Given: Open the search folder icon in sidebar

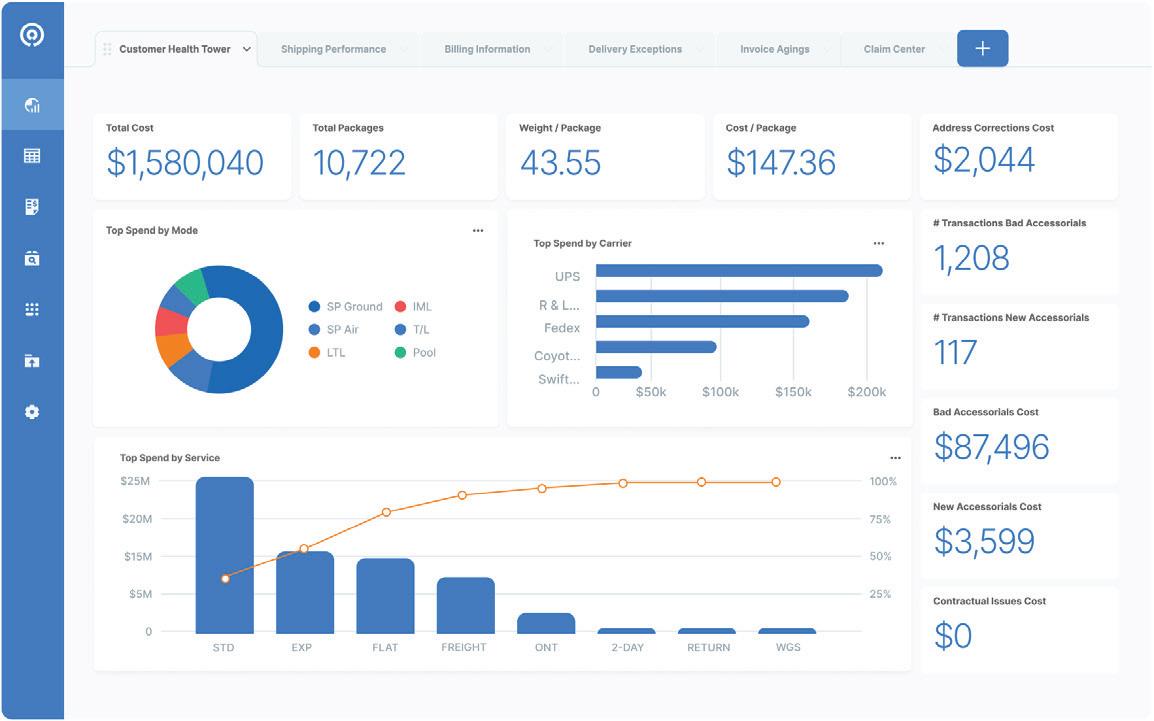Looking at the screenshot, I should coord(32,258).
